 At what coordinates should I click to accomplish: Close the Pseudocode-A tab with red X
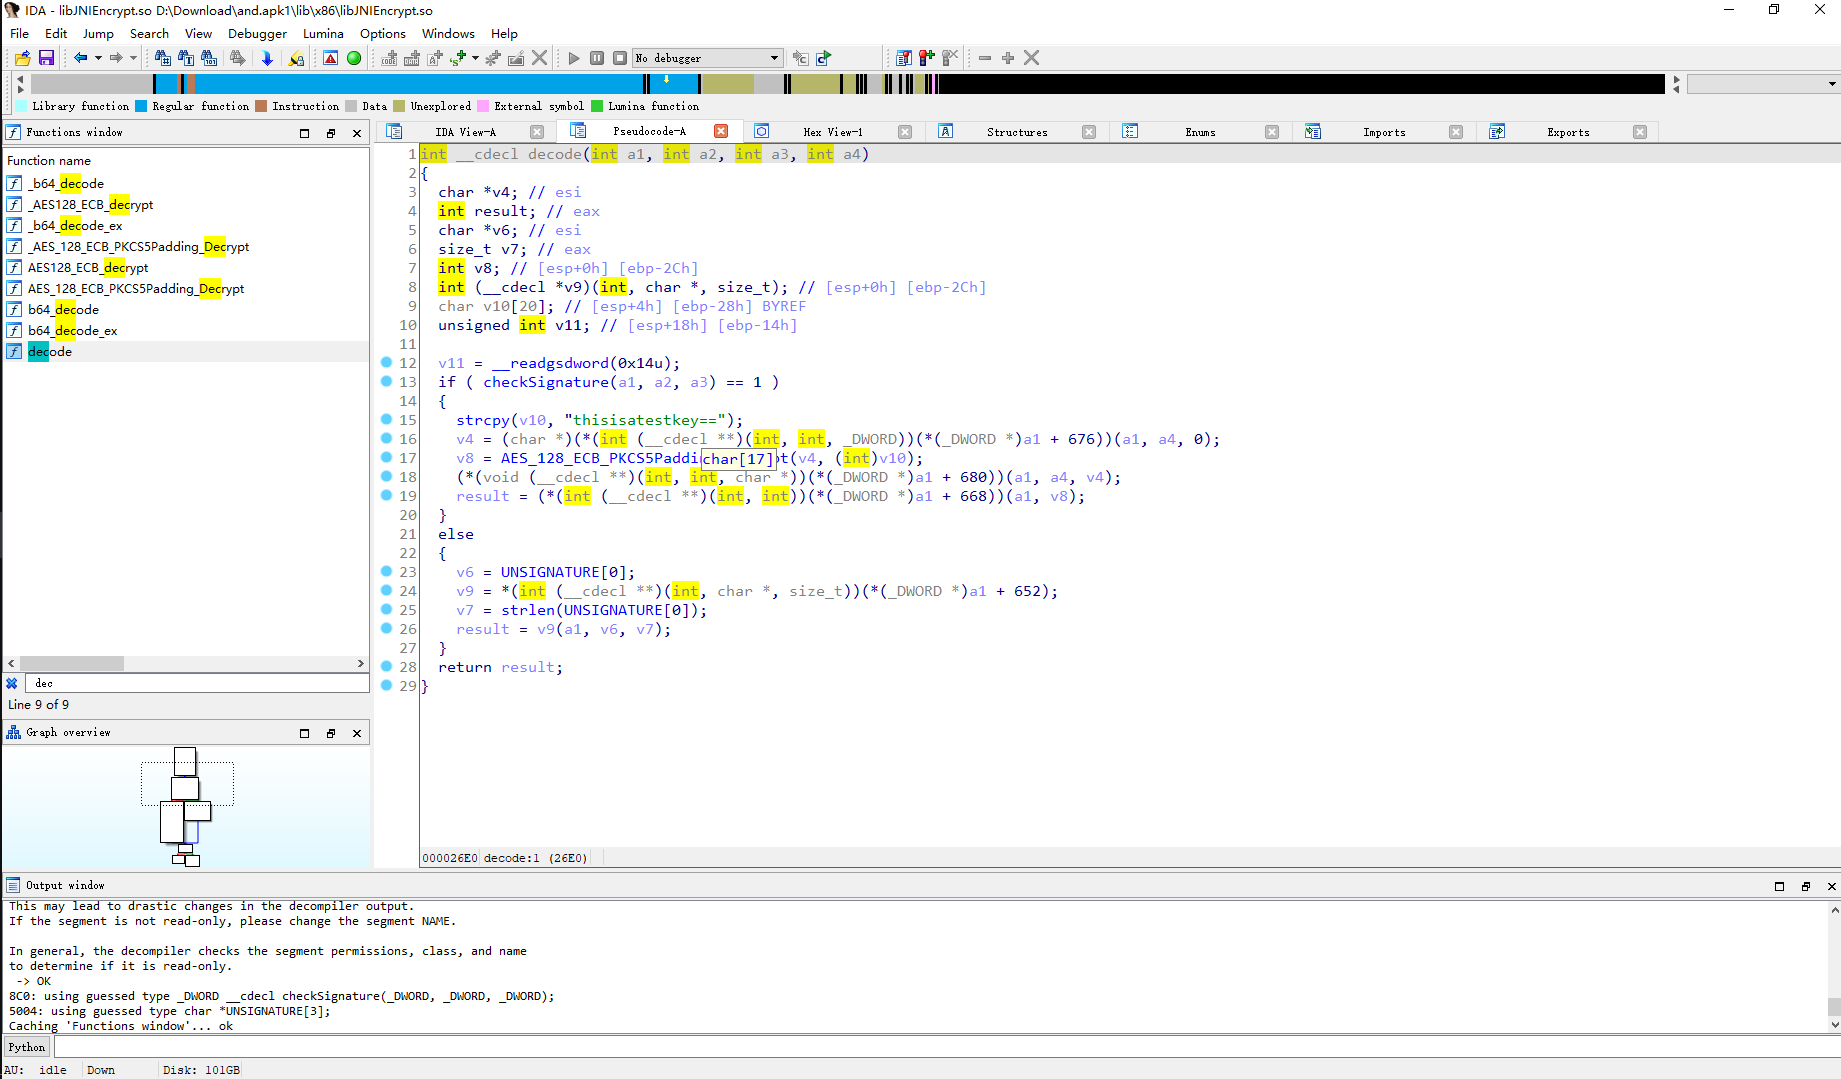pyautogui.click(x=721, y=131)
